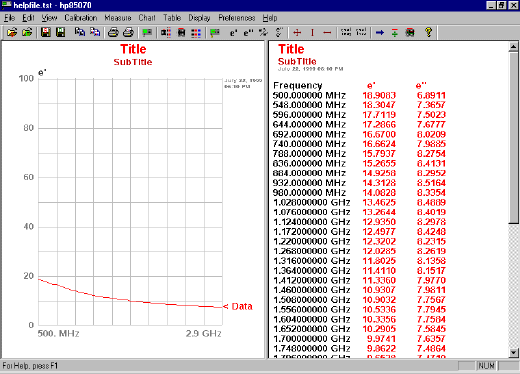
Task: Click the red horizontal line marker icon
Action: [327, 32]
